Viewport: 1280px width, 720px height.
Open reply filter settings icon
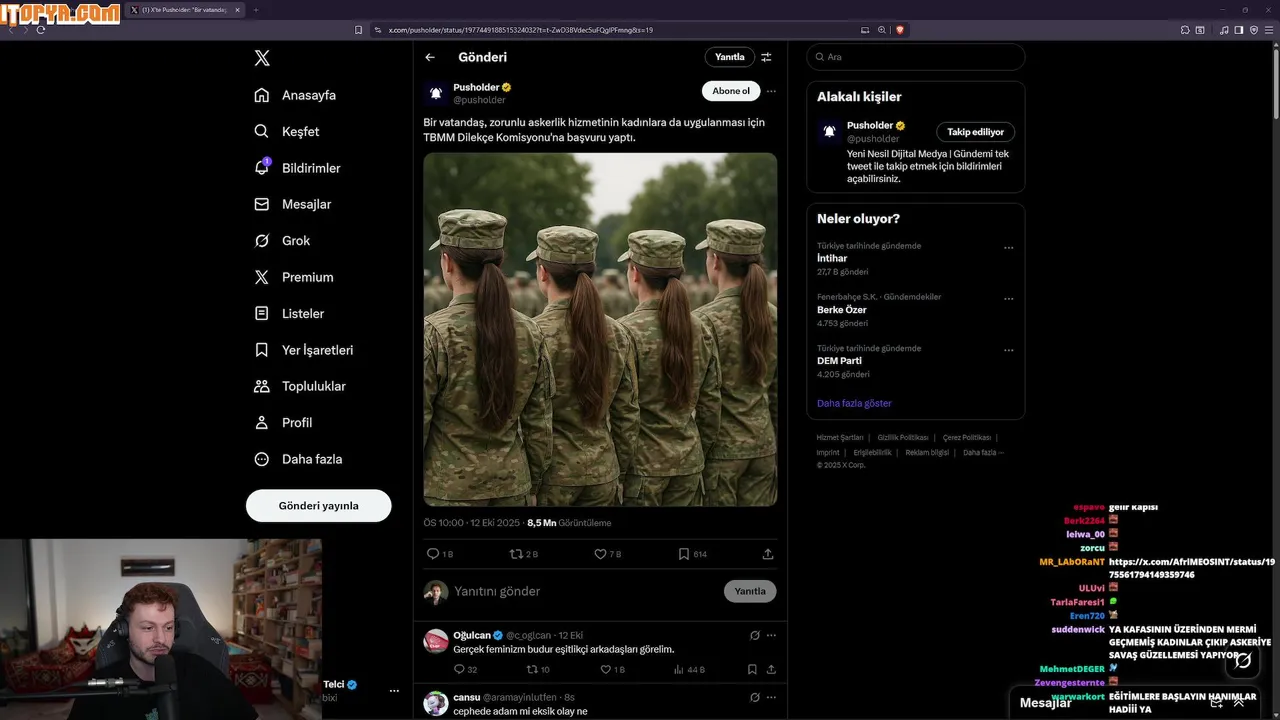pos(766,57)
